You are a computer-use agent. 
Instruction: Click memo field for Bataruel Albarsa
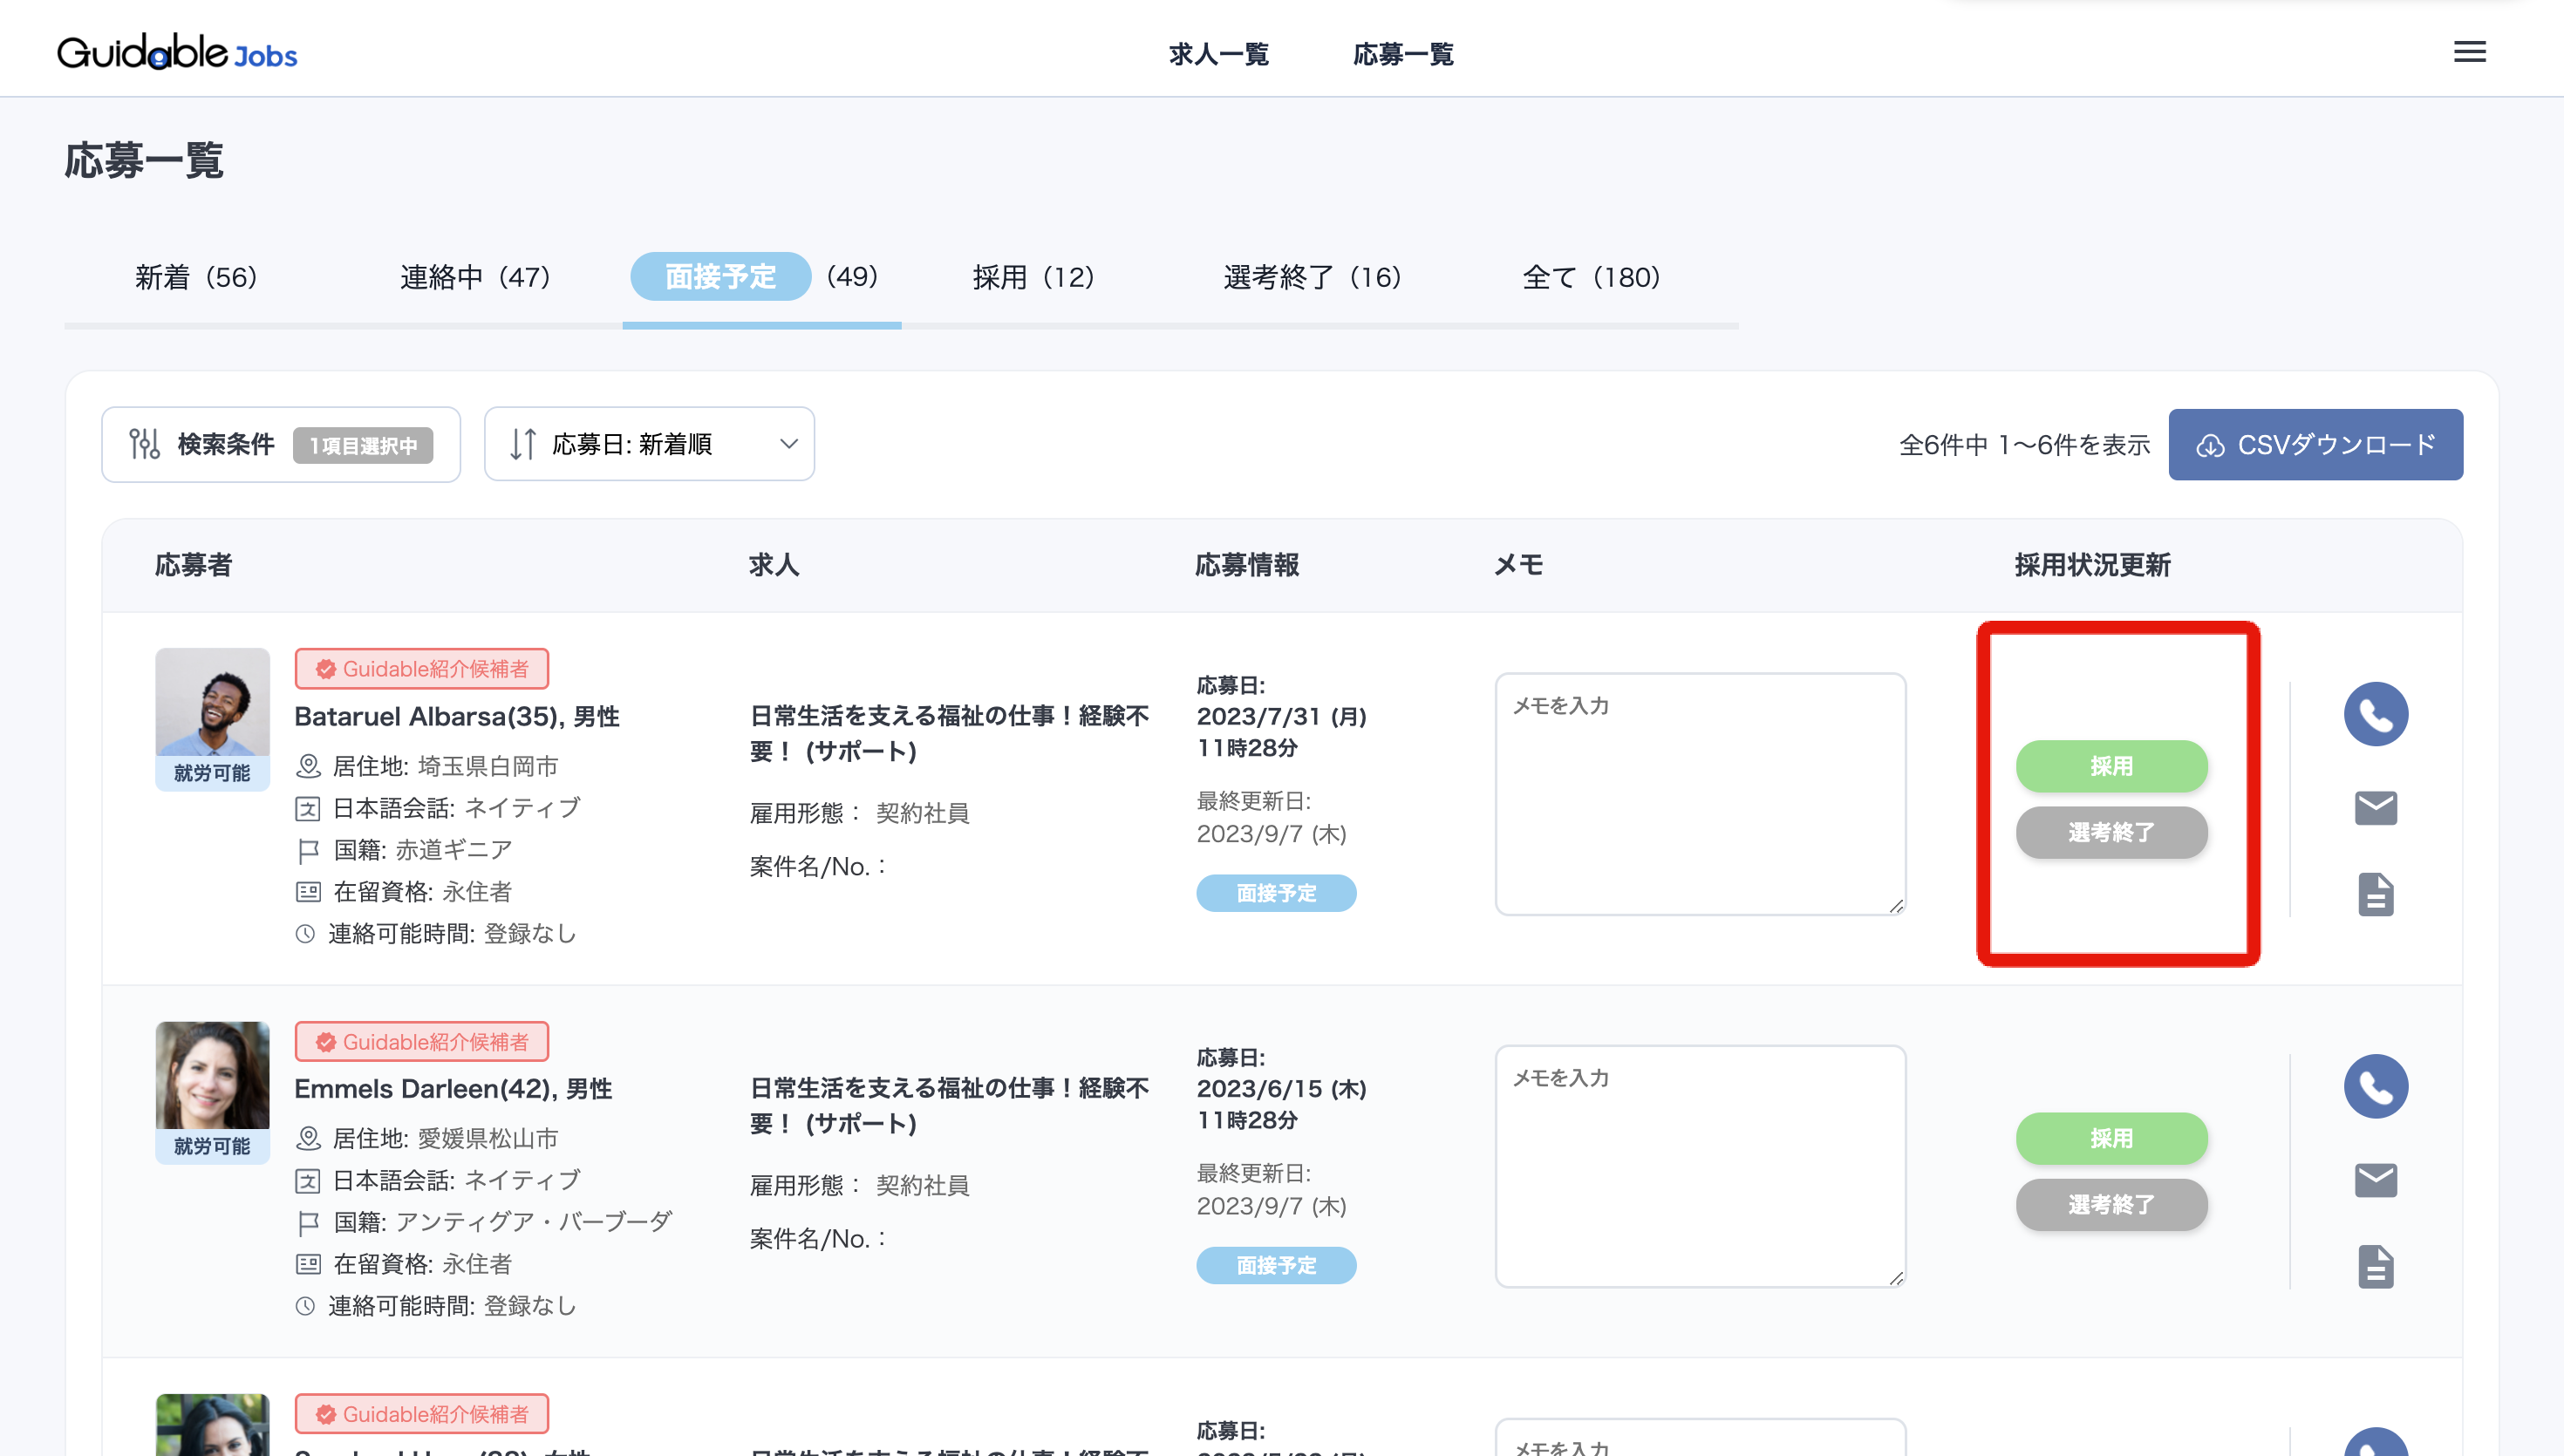(x=1700, y=793)
